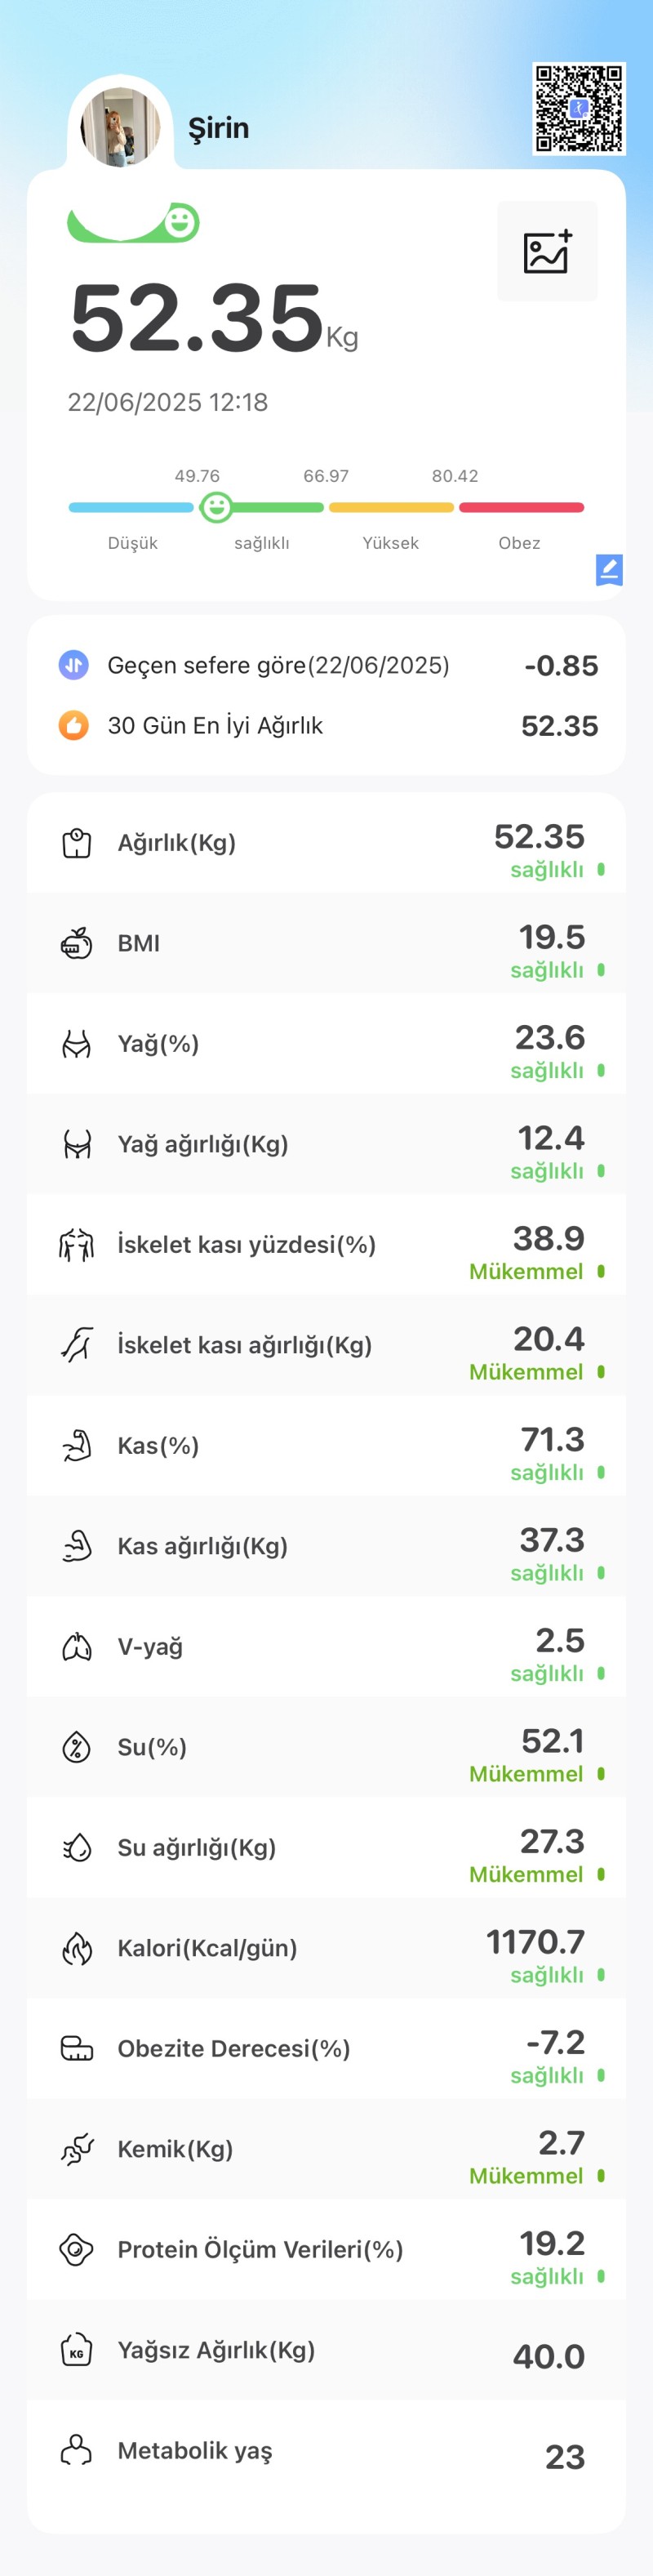Image resolution: width=653 pixels, height=2576 pixels.
Task: Open the Kemik(Kg) bone row
Action: coord(326,2148)
